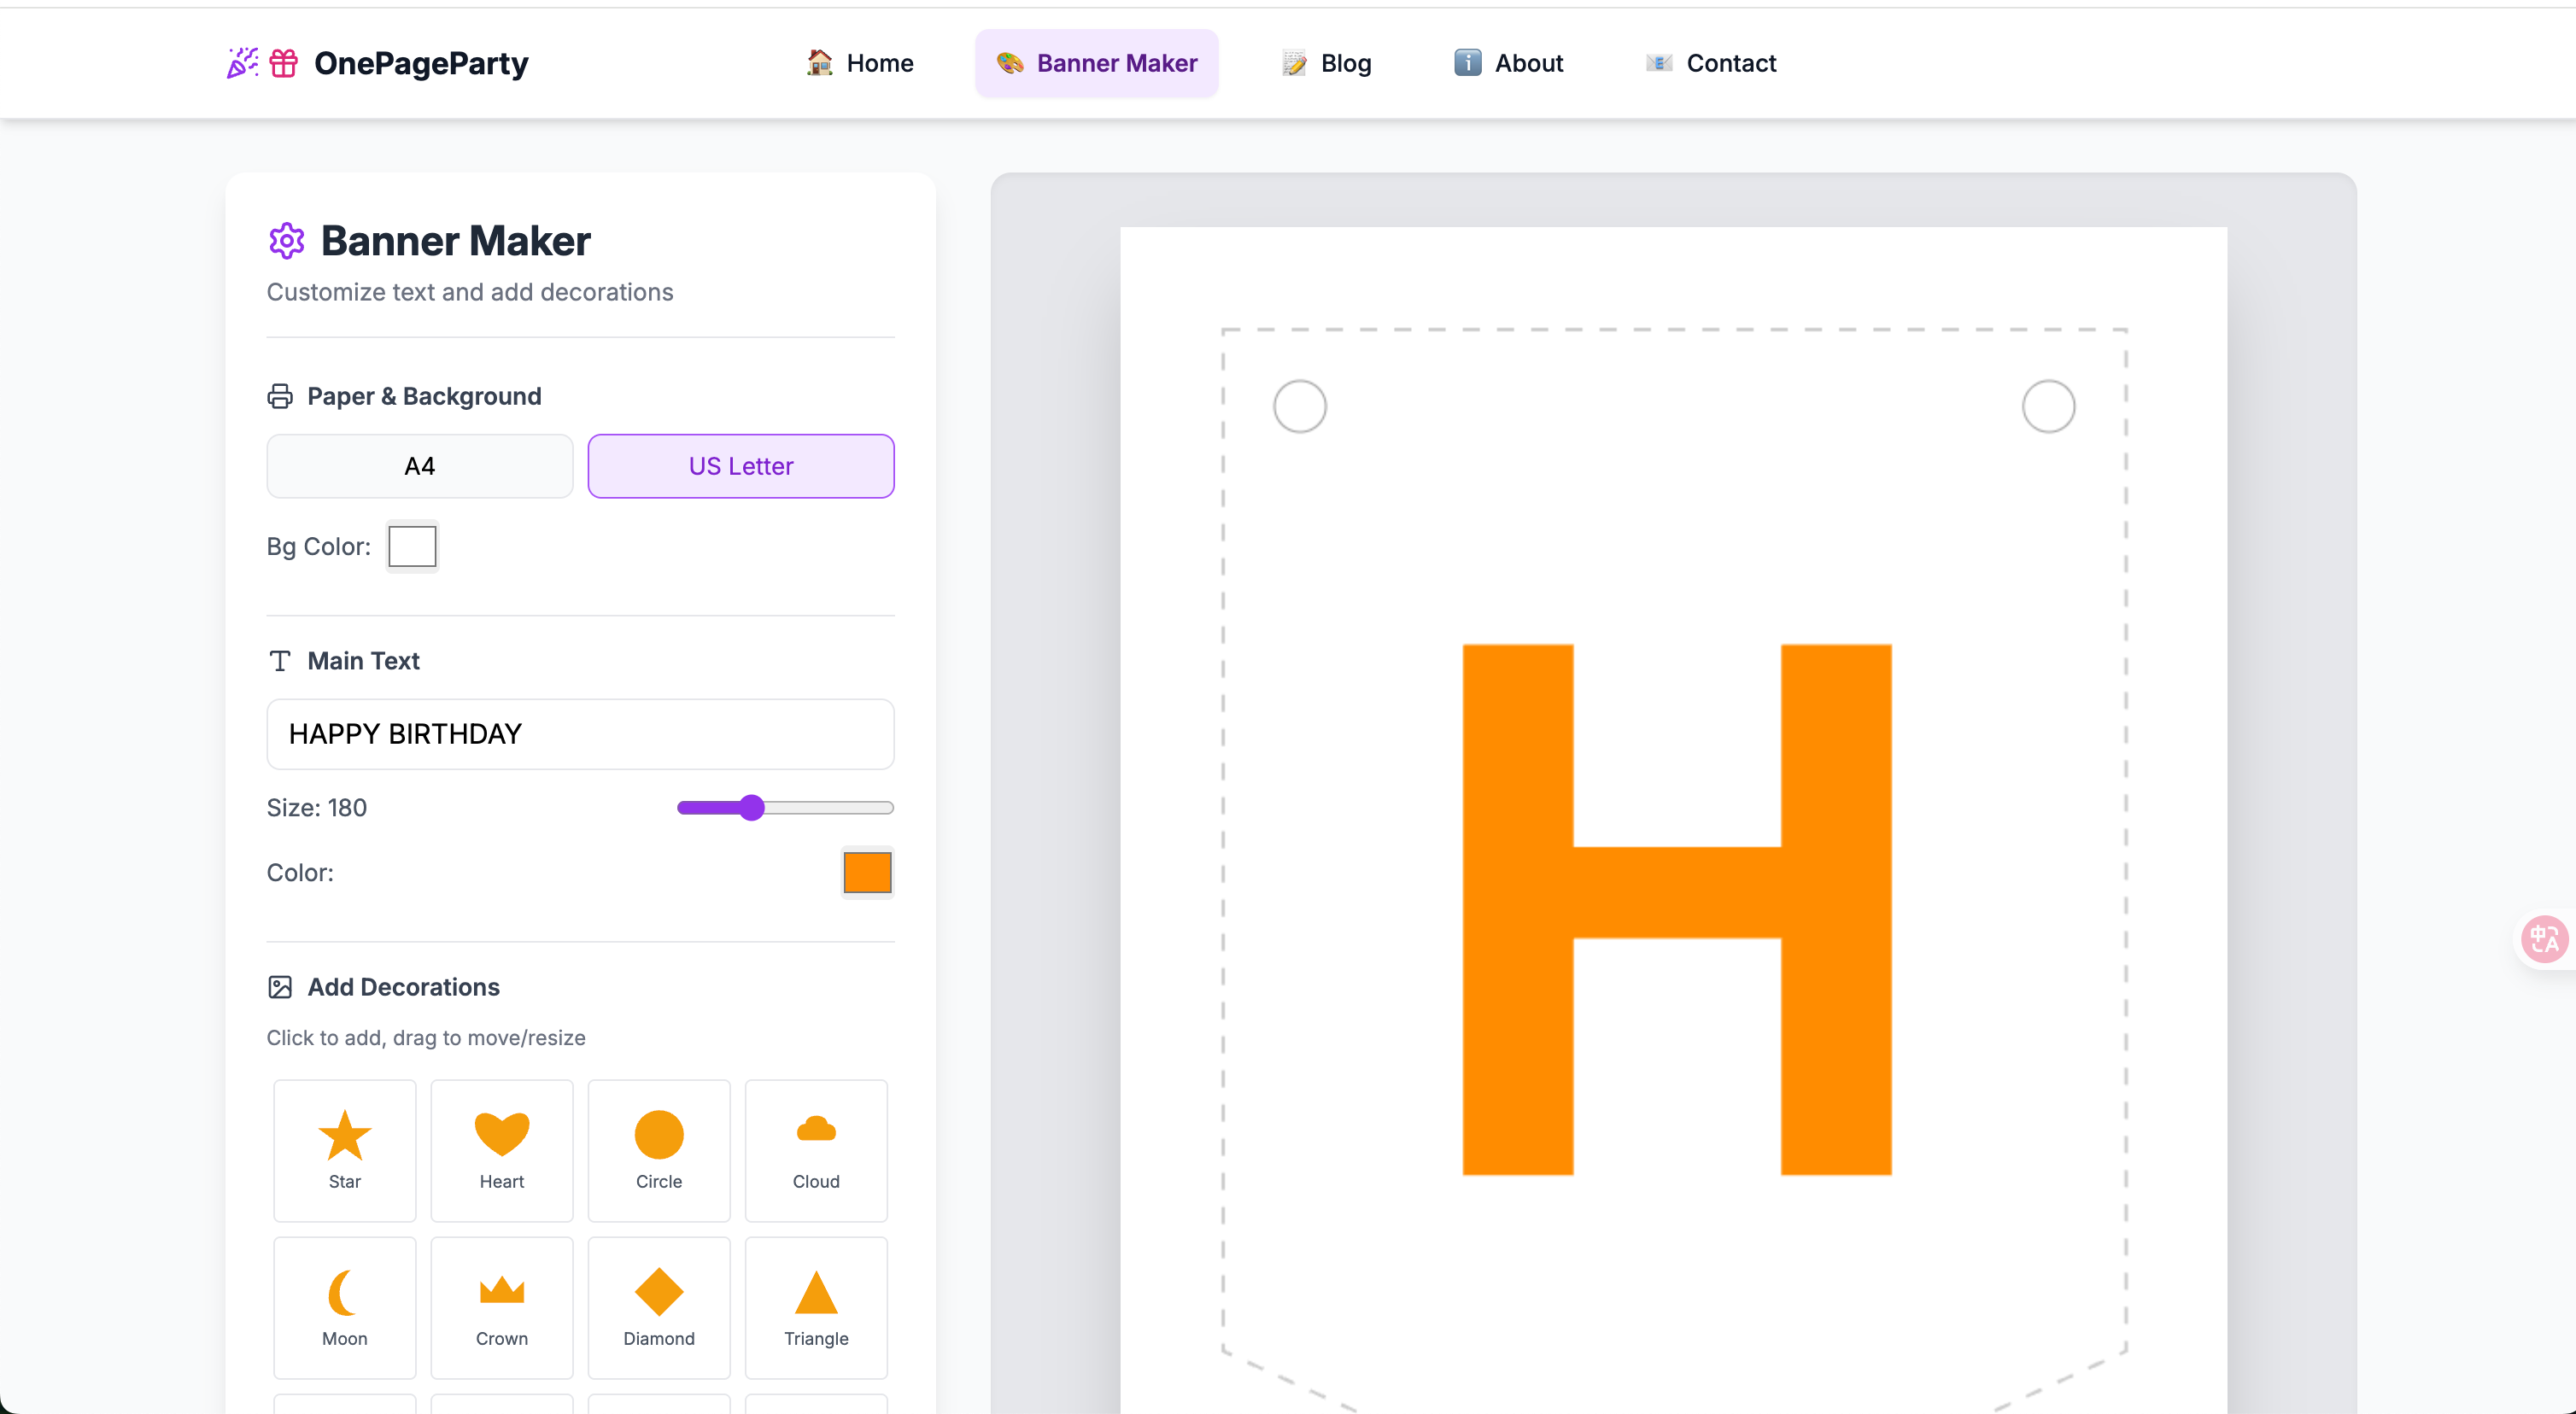
Task: Place a Moon decoration on banner
Action: pyautogui.click(x=344, y=1306)
